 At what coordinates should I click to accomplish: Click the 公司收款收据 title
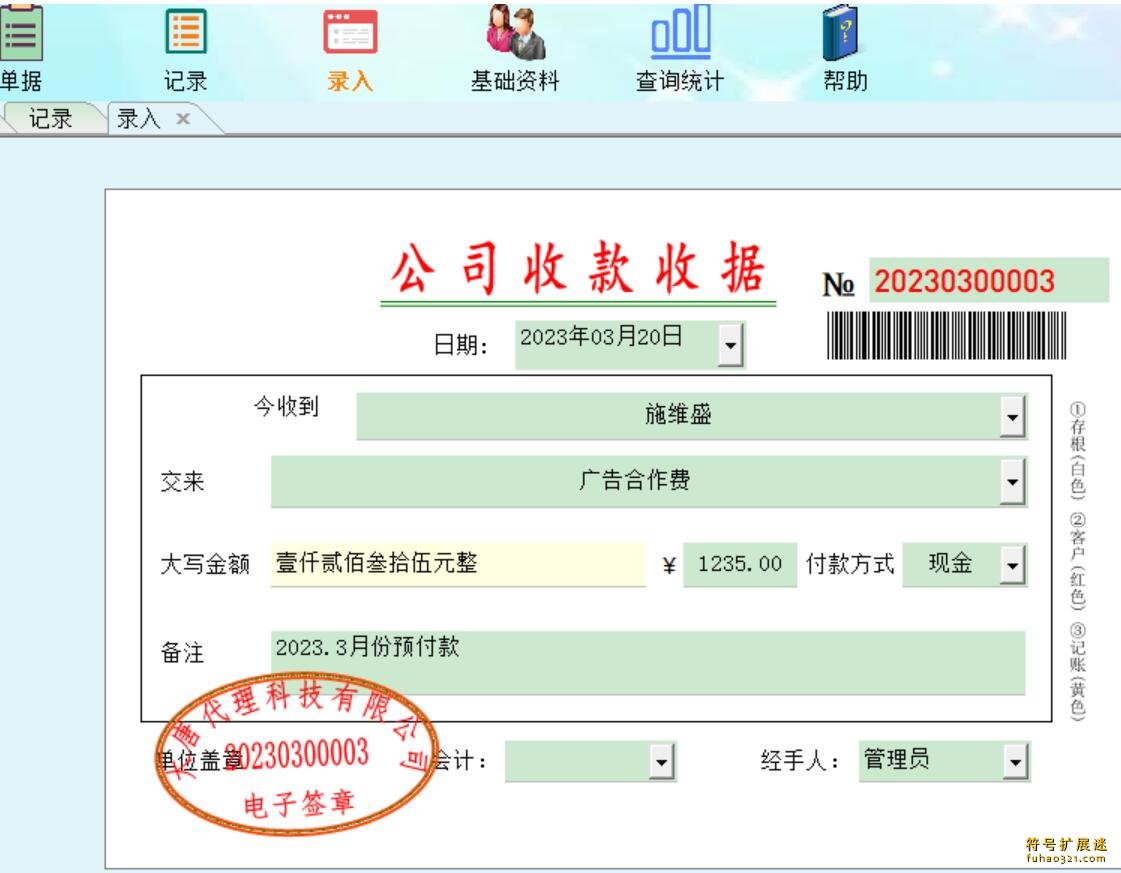click(x=578, y=268)
